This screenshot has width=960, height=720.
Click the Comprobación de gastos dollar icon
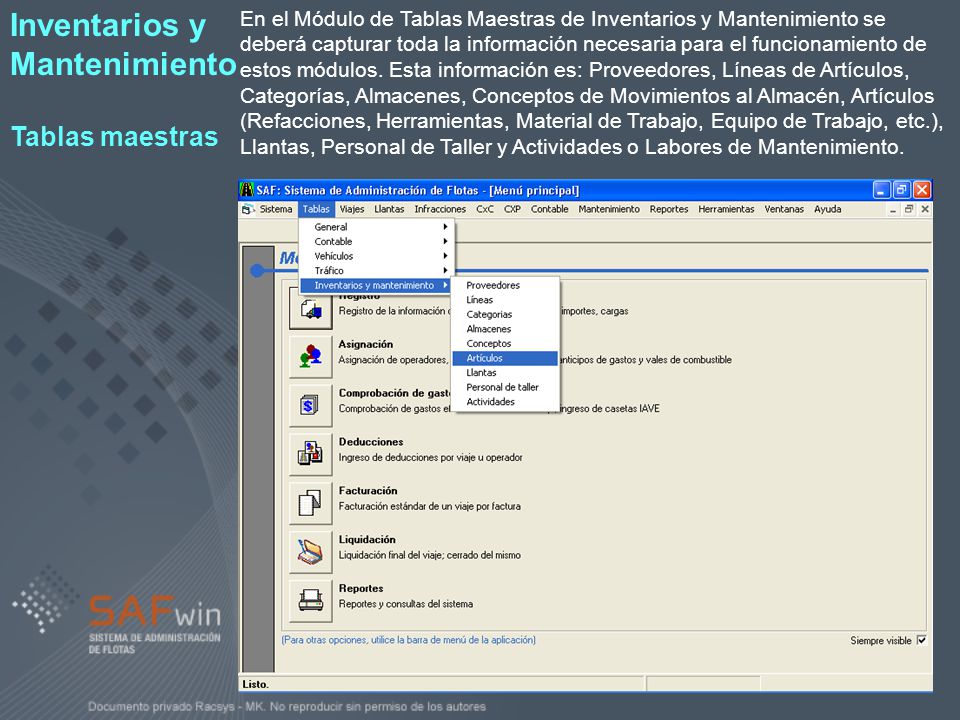310,405
